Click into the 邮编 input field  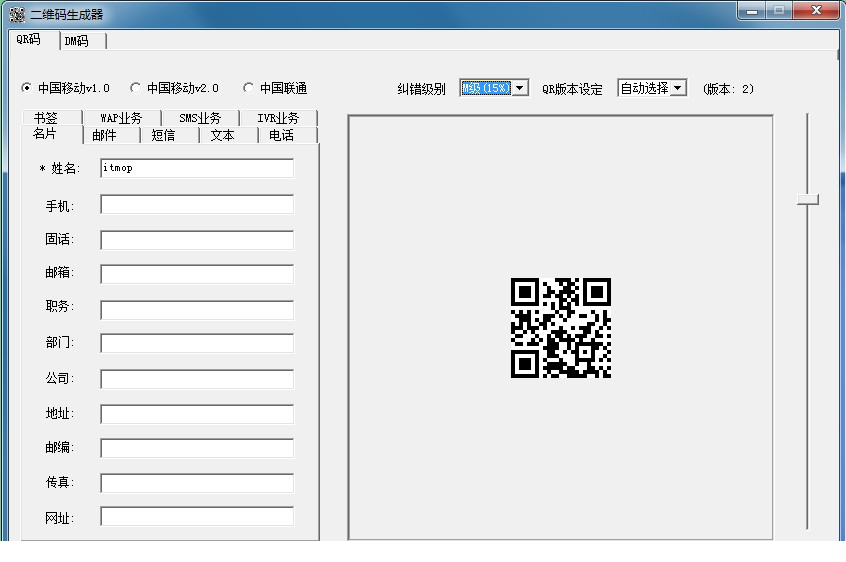[x=197, y=448]
